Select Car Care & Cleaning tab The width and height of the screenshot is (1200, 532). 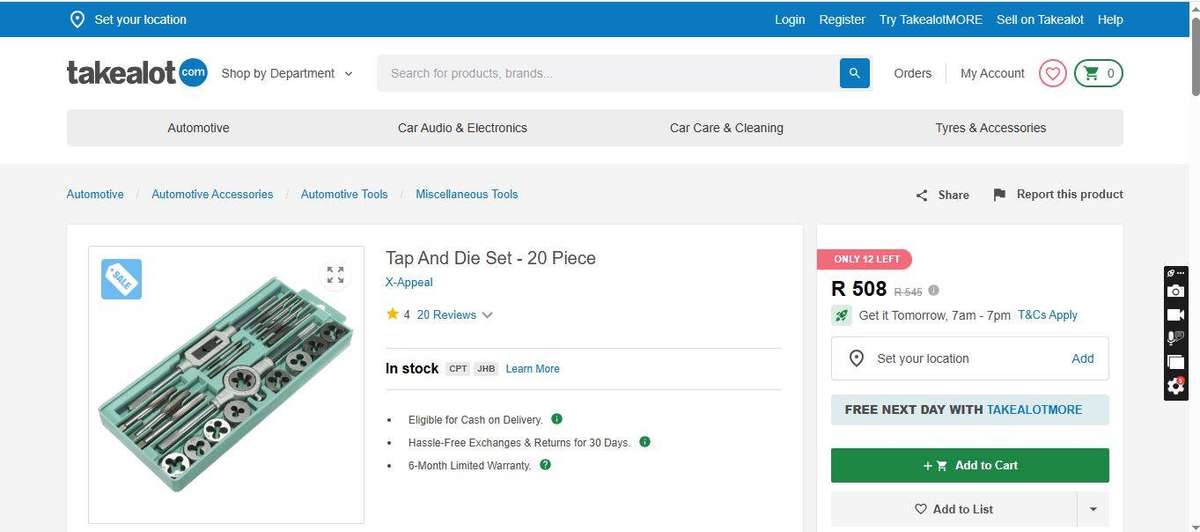click(x=727, y=128)
